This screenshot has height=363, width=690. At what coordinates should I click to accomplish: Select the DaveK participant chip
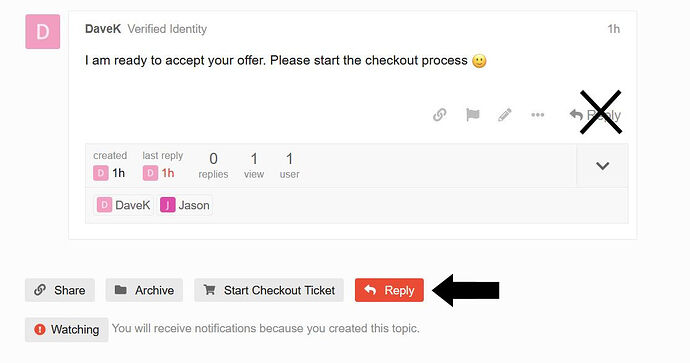click(124, 205)
